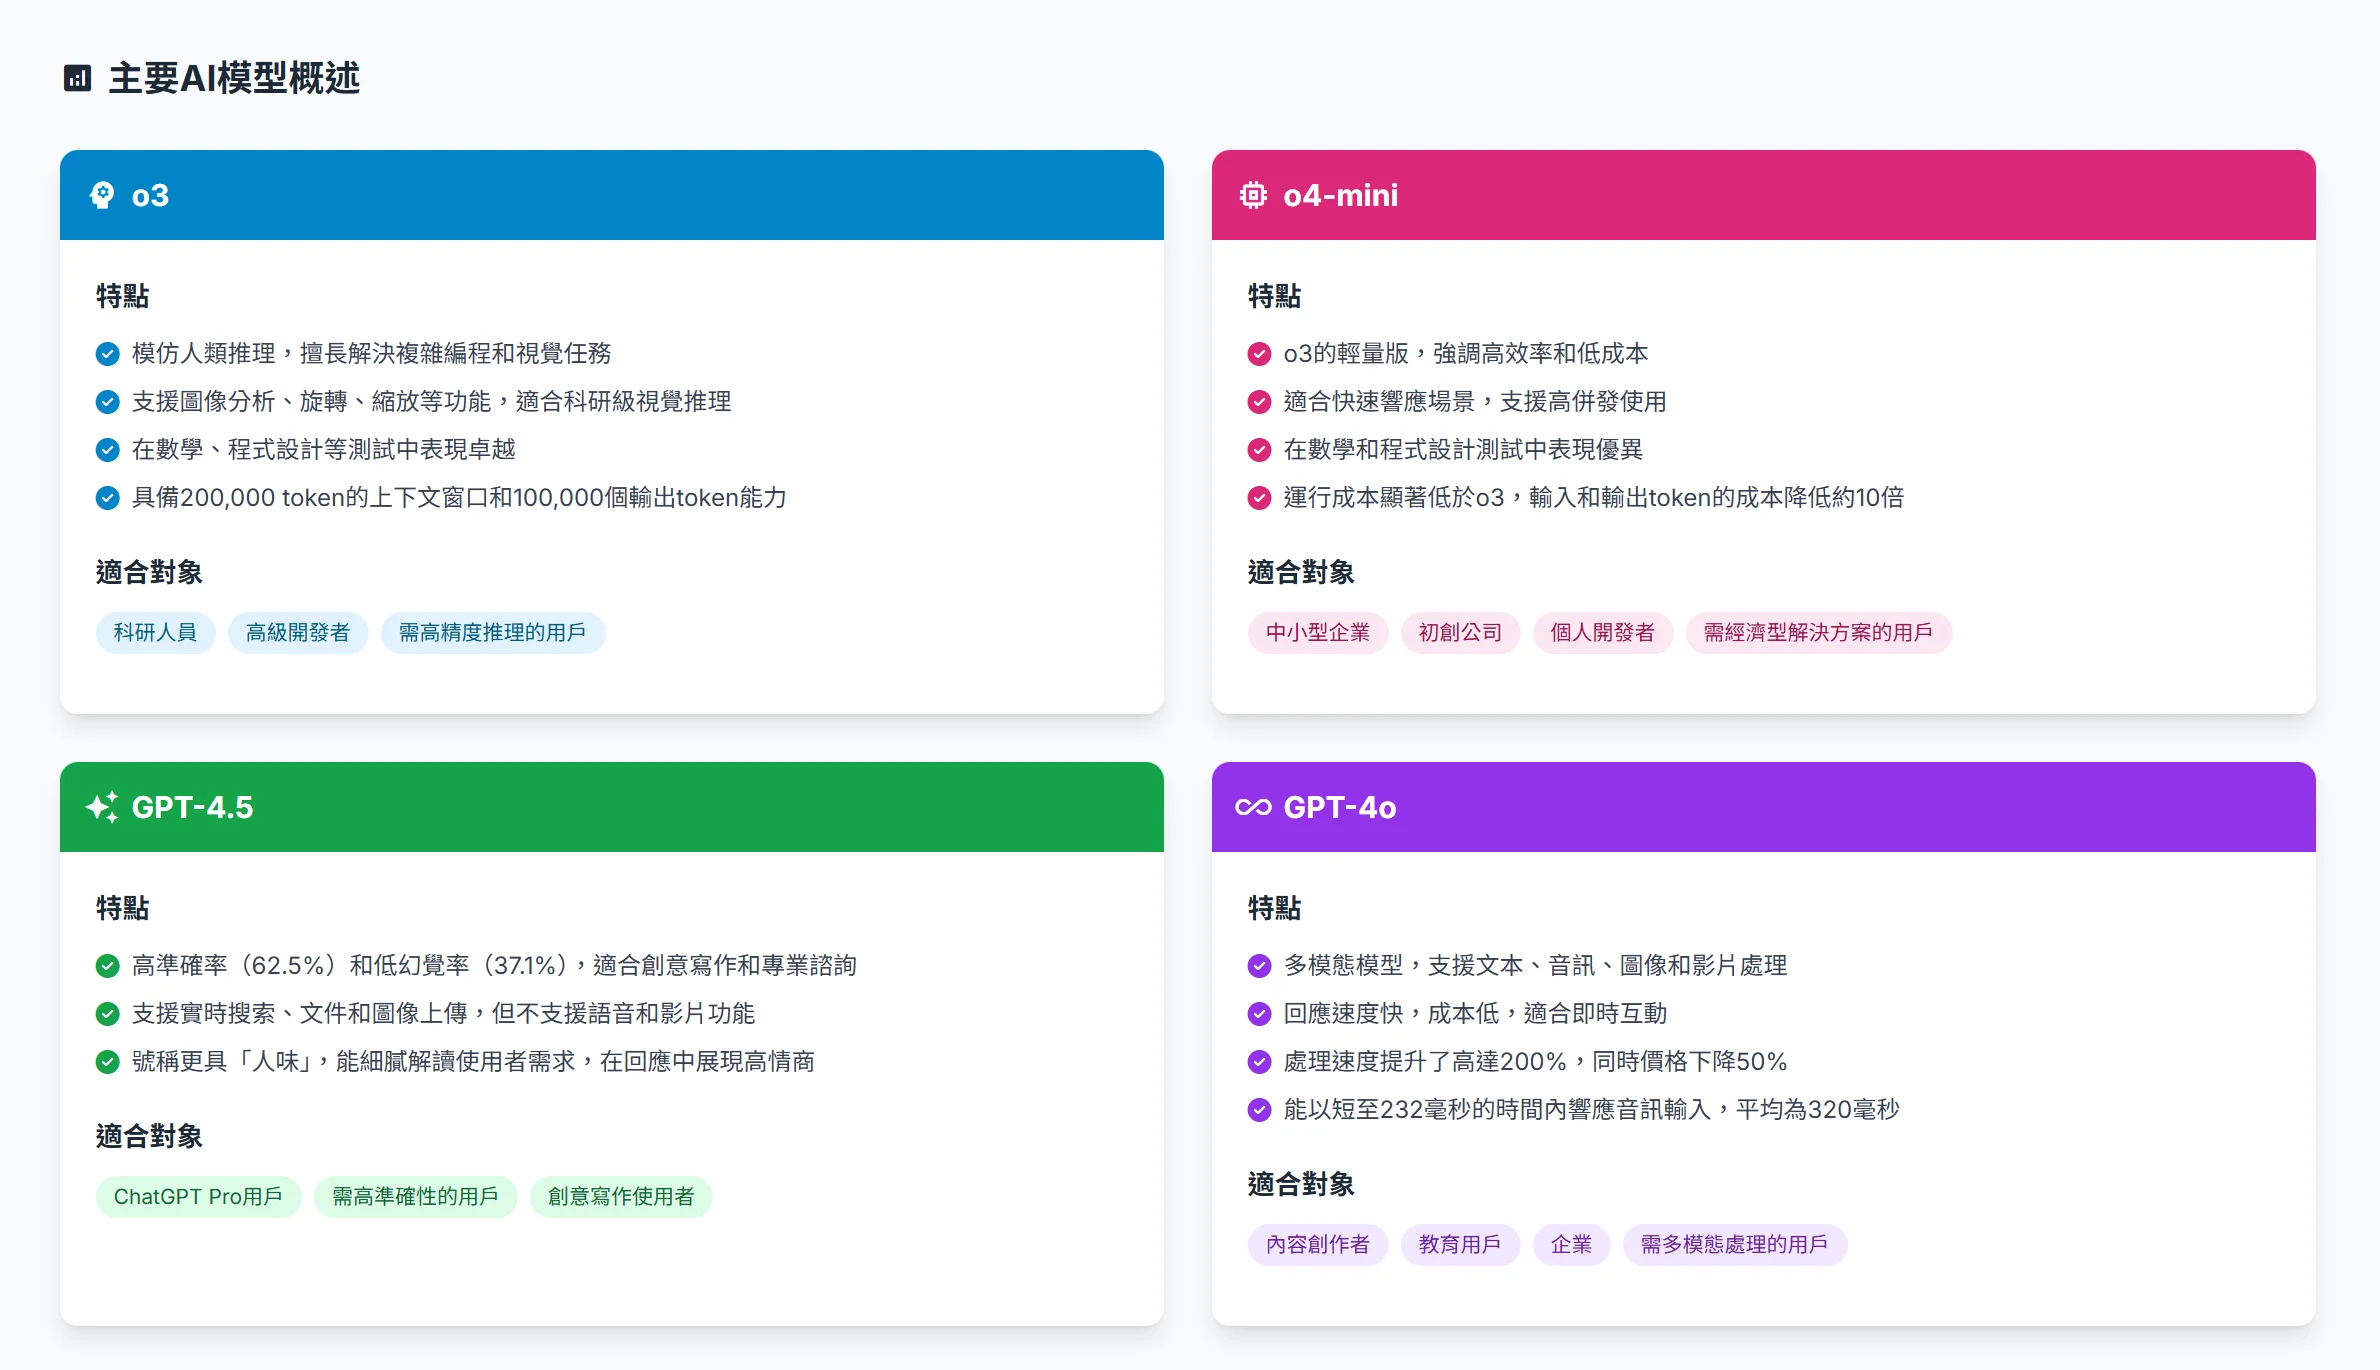This screenshot has width=2380, height=1370.
Task: Click text o3的輕量版，強調高效率和低成本
Action: point(1466,354)
